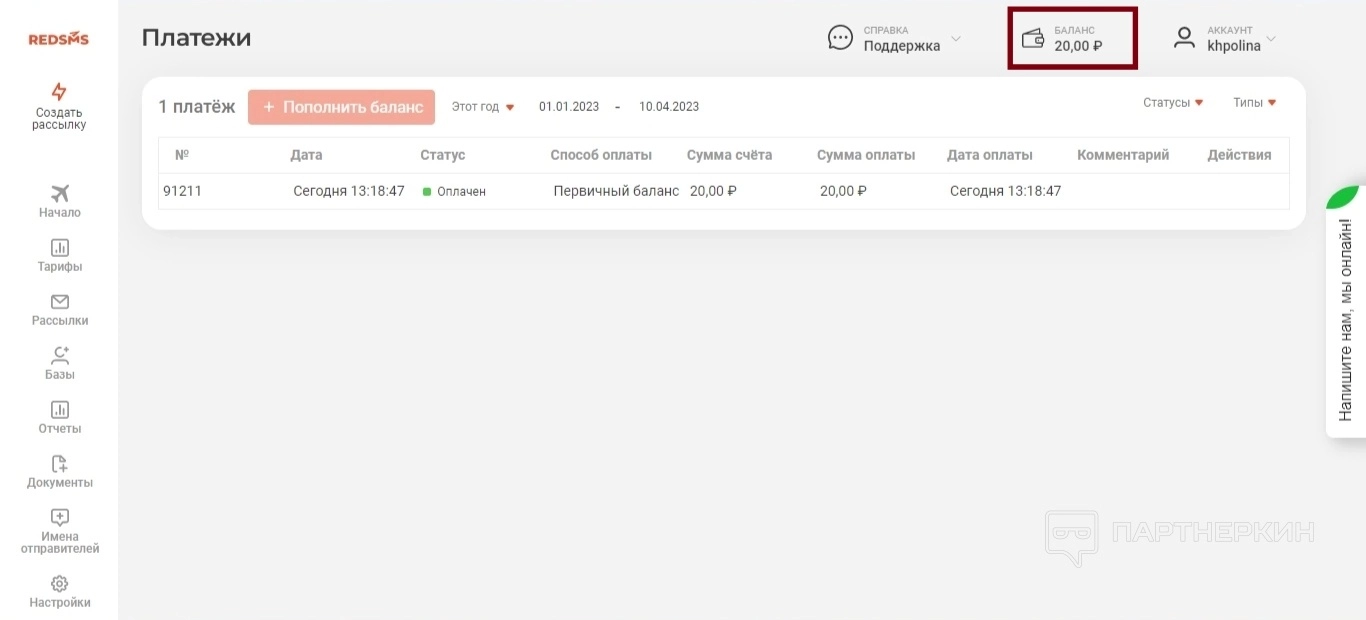
Task: Click the Статус column header
Action: point(443,155)
